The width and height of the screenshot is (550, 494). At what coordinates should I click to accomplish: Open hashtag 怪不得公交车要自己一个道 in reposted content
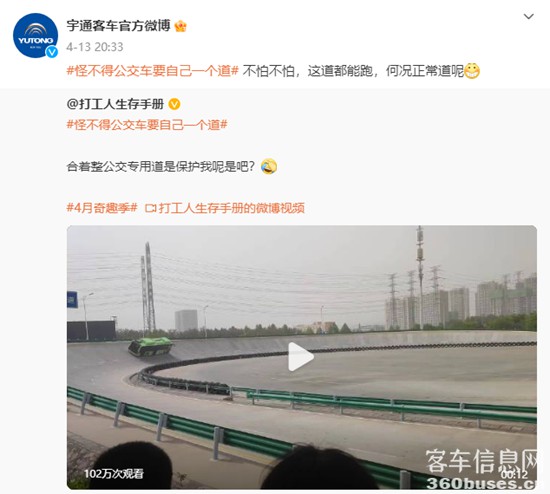tap(147, 125)
